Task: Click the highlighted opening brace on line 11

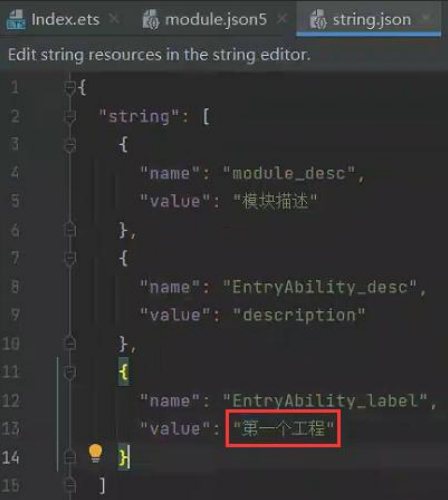Action: pos(123,372)
